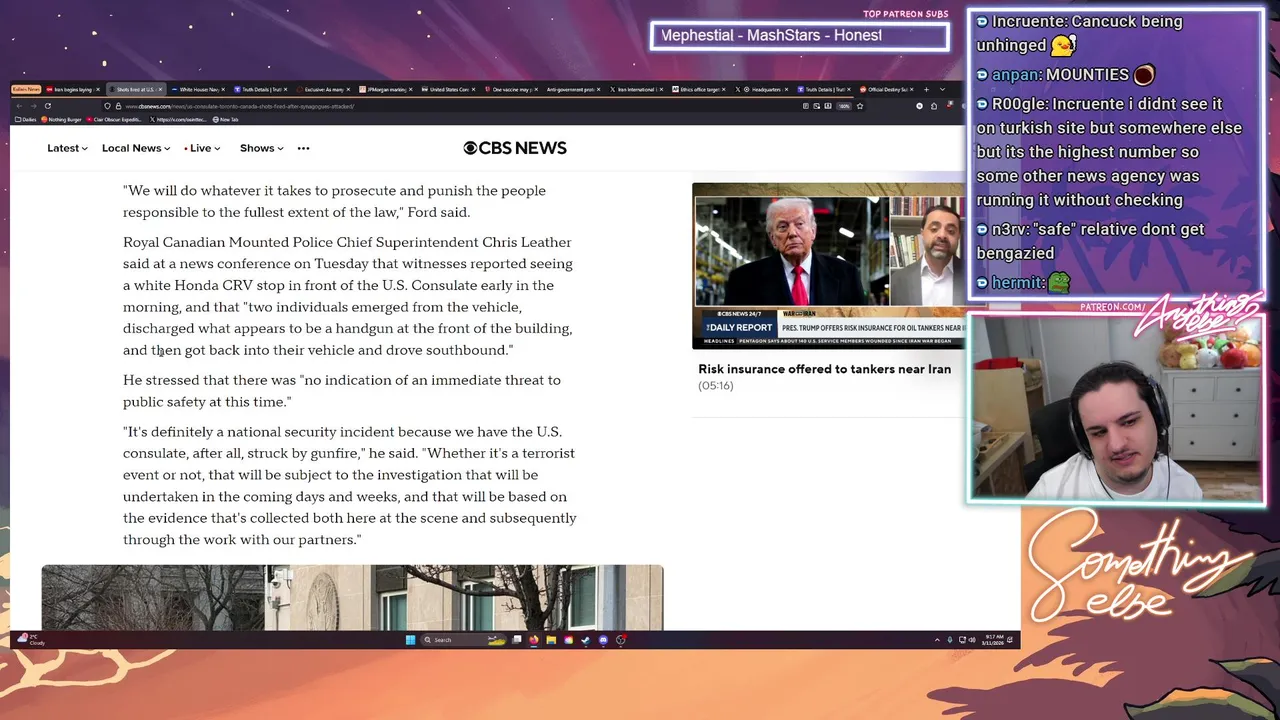
Task: Click the U.S. Consulate building photo
Action: 352,598
